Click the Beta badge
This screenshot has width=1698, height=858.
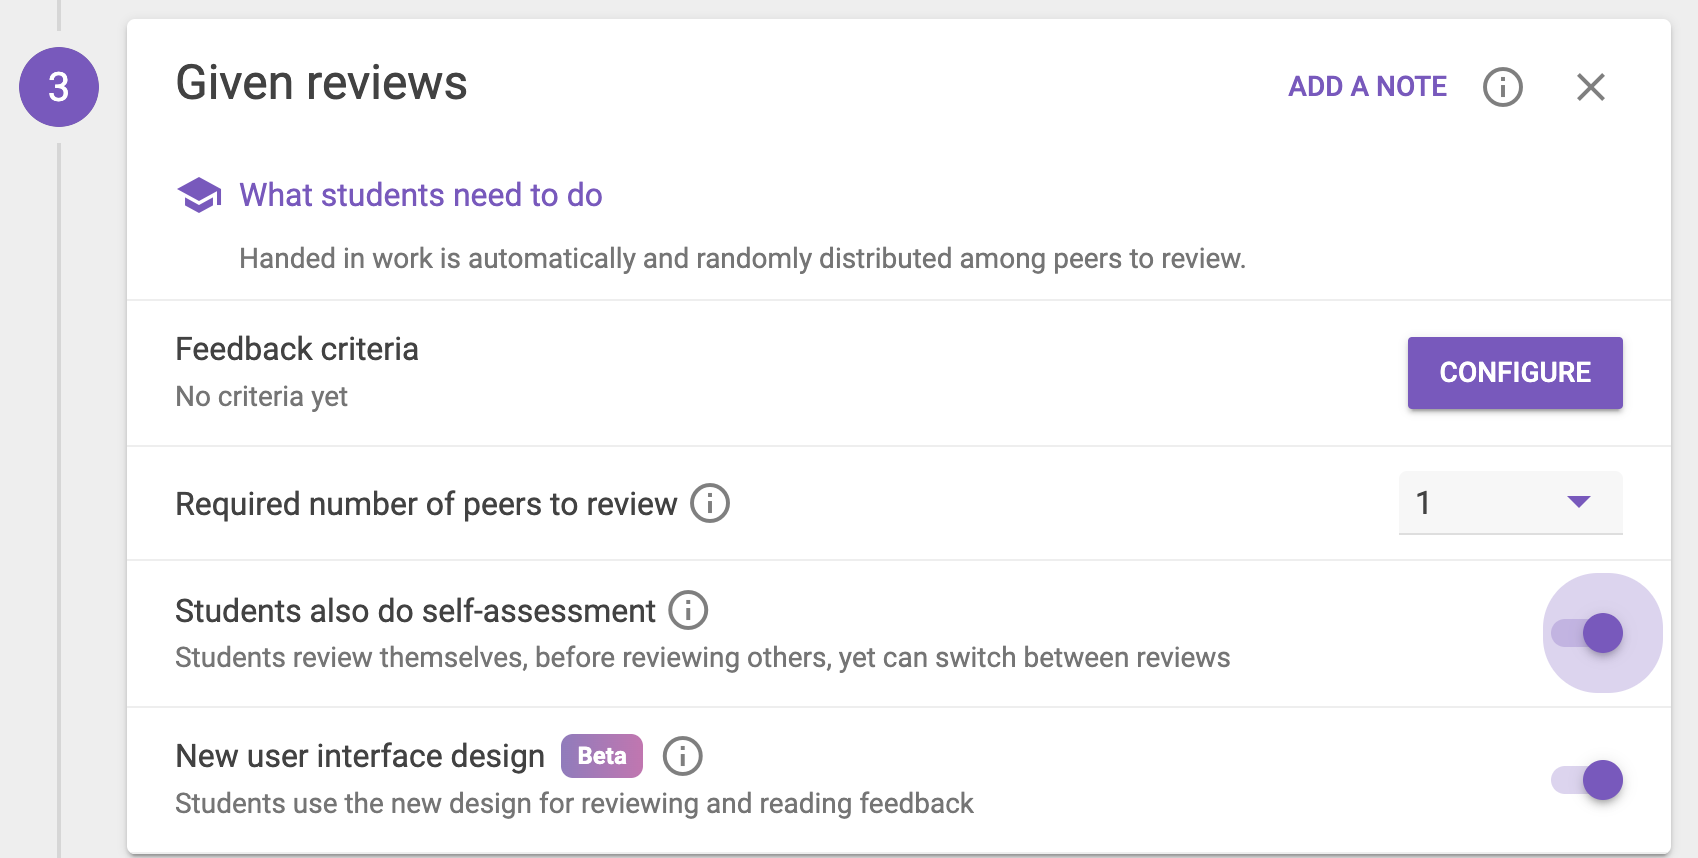point(601,756)
